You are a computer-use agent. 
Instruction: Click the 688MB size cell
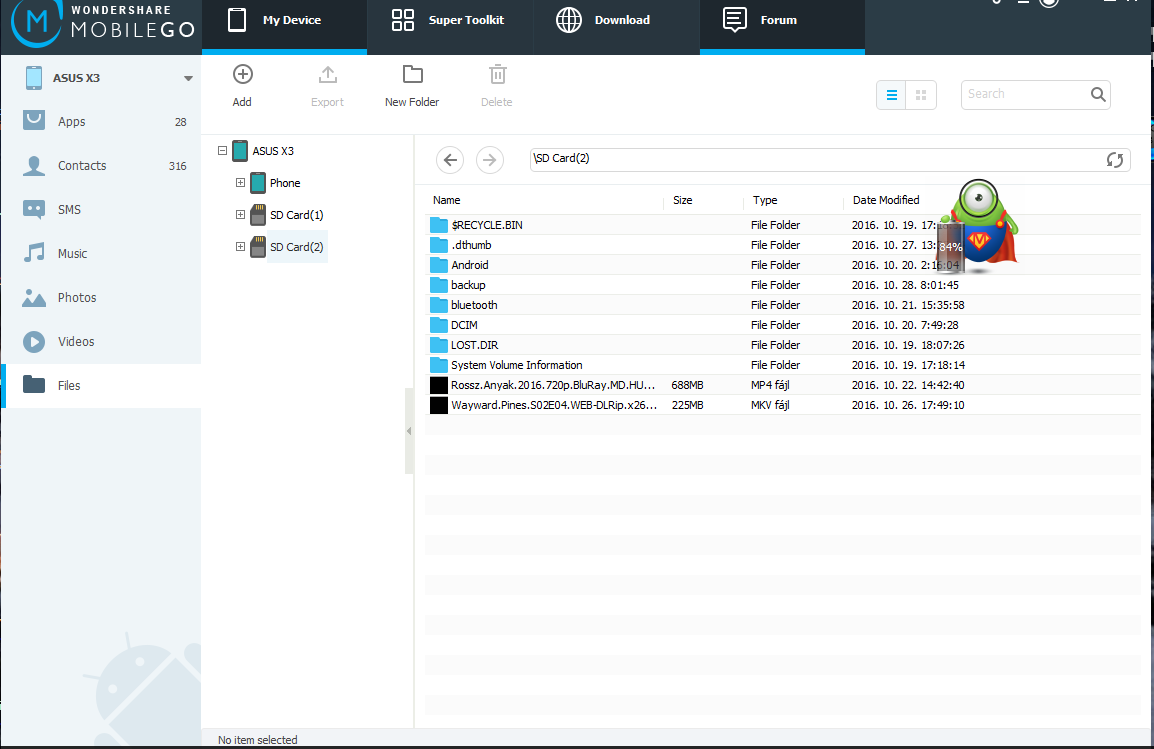point(687,386)
